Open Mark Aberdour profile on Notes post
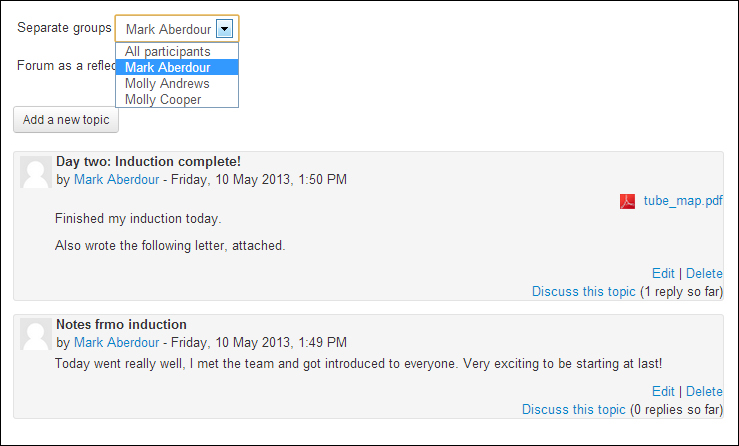The width and height of the screenshot is (739, 446). pos(116,342)
